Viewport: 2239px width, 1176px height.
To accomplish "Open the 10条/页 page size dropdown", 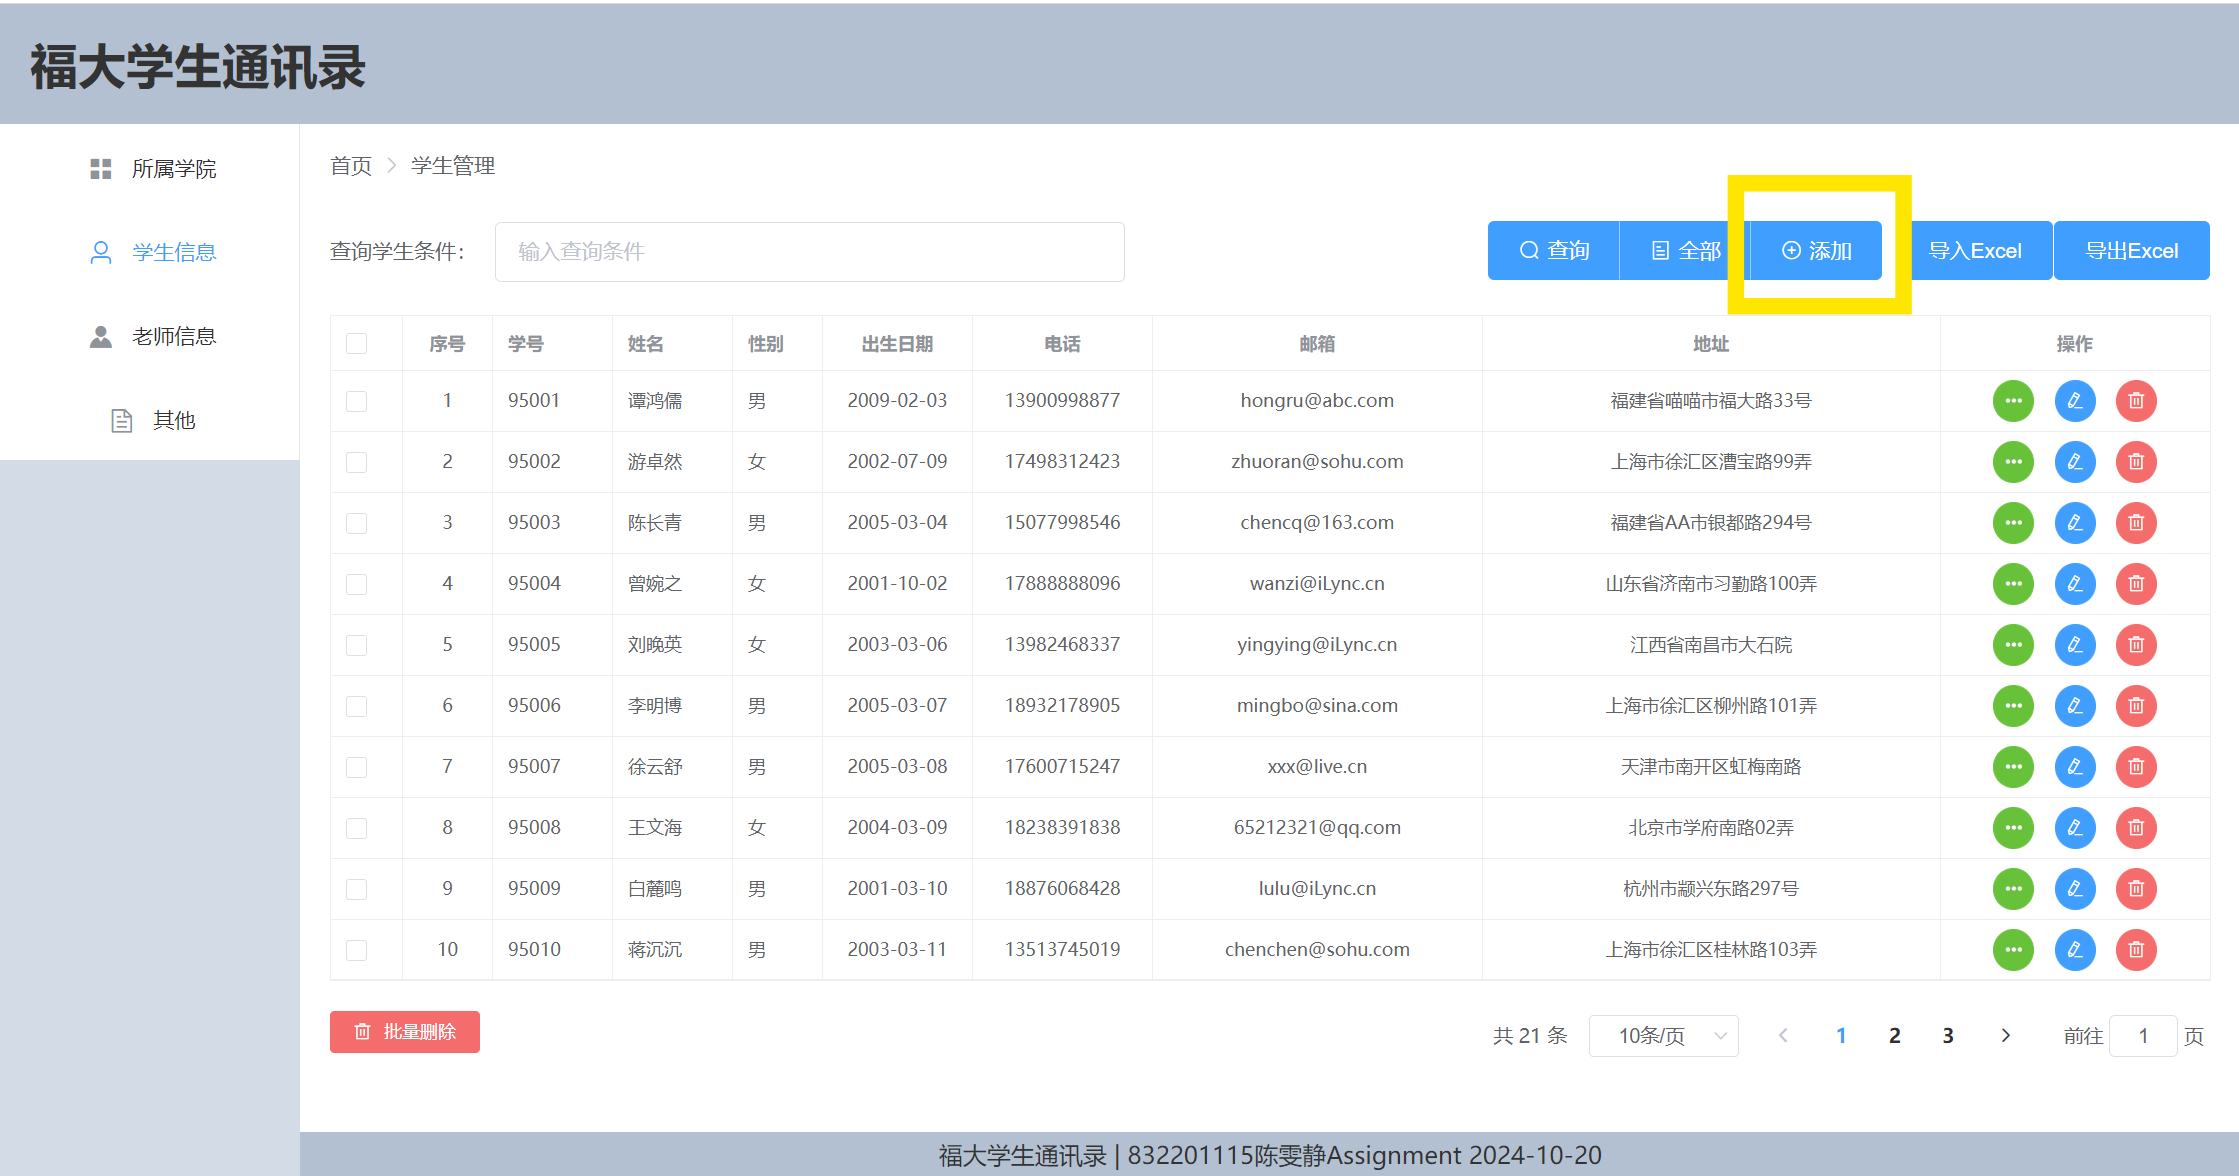I will click(x=1663, y=1036).
